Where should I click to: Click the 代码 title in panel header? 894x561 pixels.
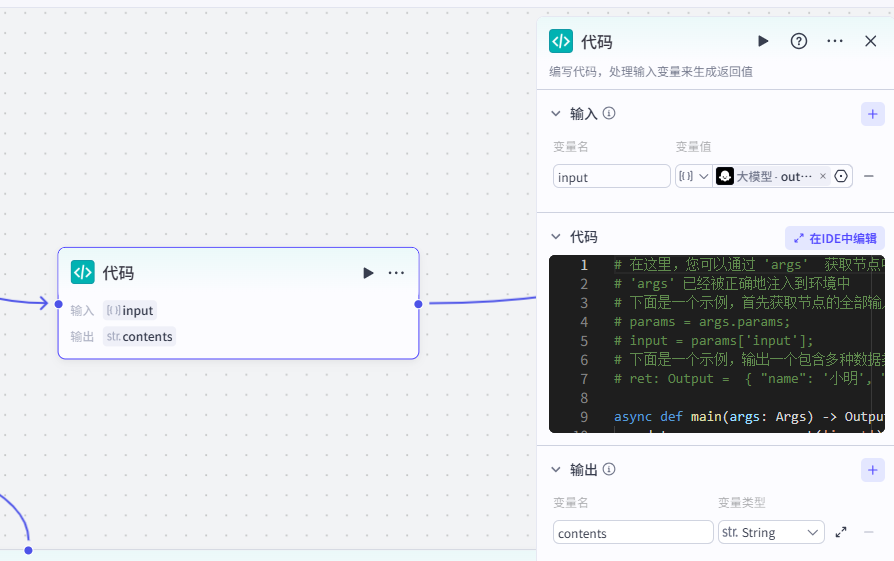pyautogui.click(x=597, y=42)
